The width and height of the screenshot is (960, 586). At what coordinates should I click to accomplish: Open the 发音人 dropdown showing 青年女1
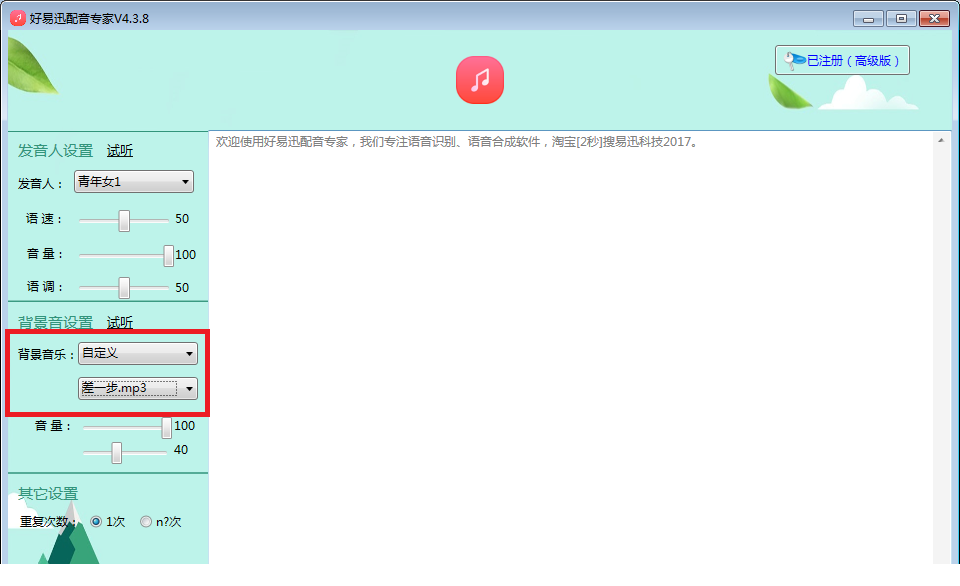click(x=134, y=182)
